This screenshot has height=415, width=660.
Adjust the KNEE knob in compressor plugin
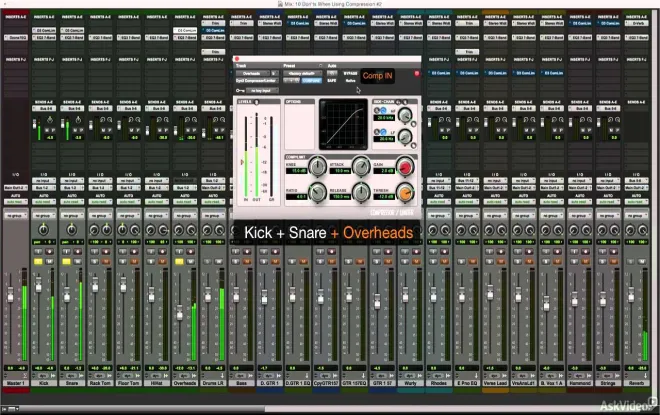[x=317, y=167]
